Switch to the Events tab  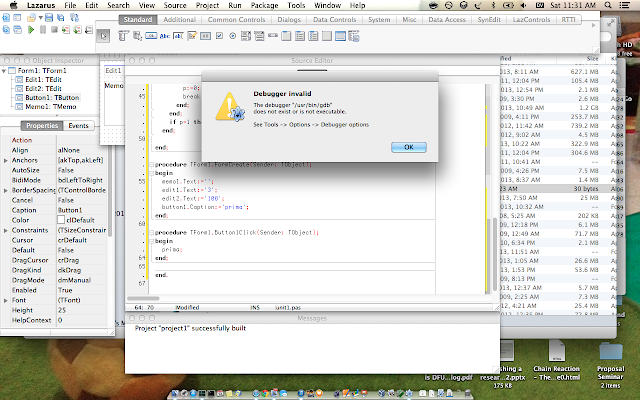pyautogui.click(x=78, y=125)
